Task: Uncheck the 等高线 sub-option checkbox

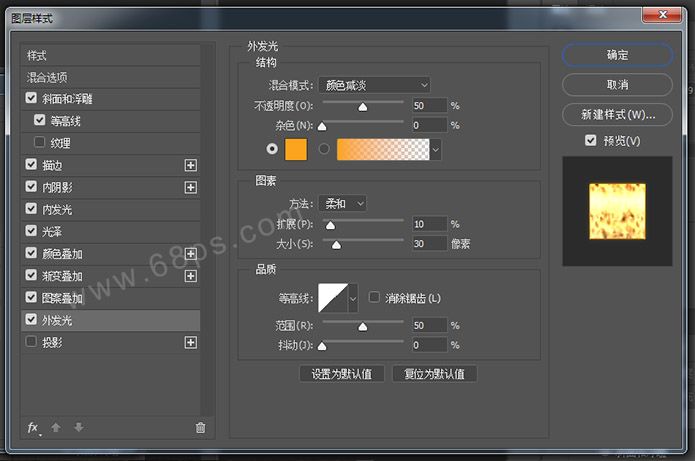Action: pos(39,120)
